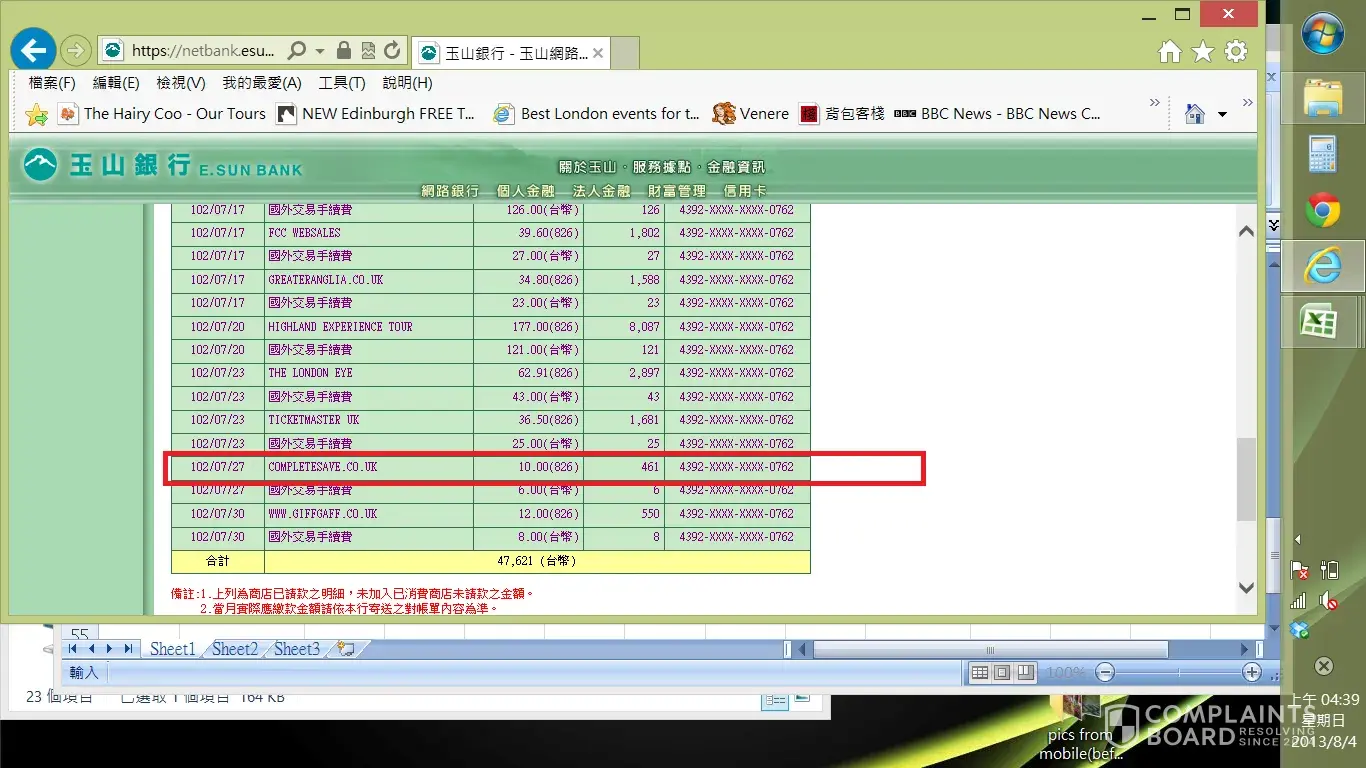Switch Excel to Normal view button
Viewport: 1366px width, 768px height.
coord(980,673)
